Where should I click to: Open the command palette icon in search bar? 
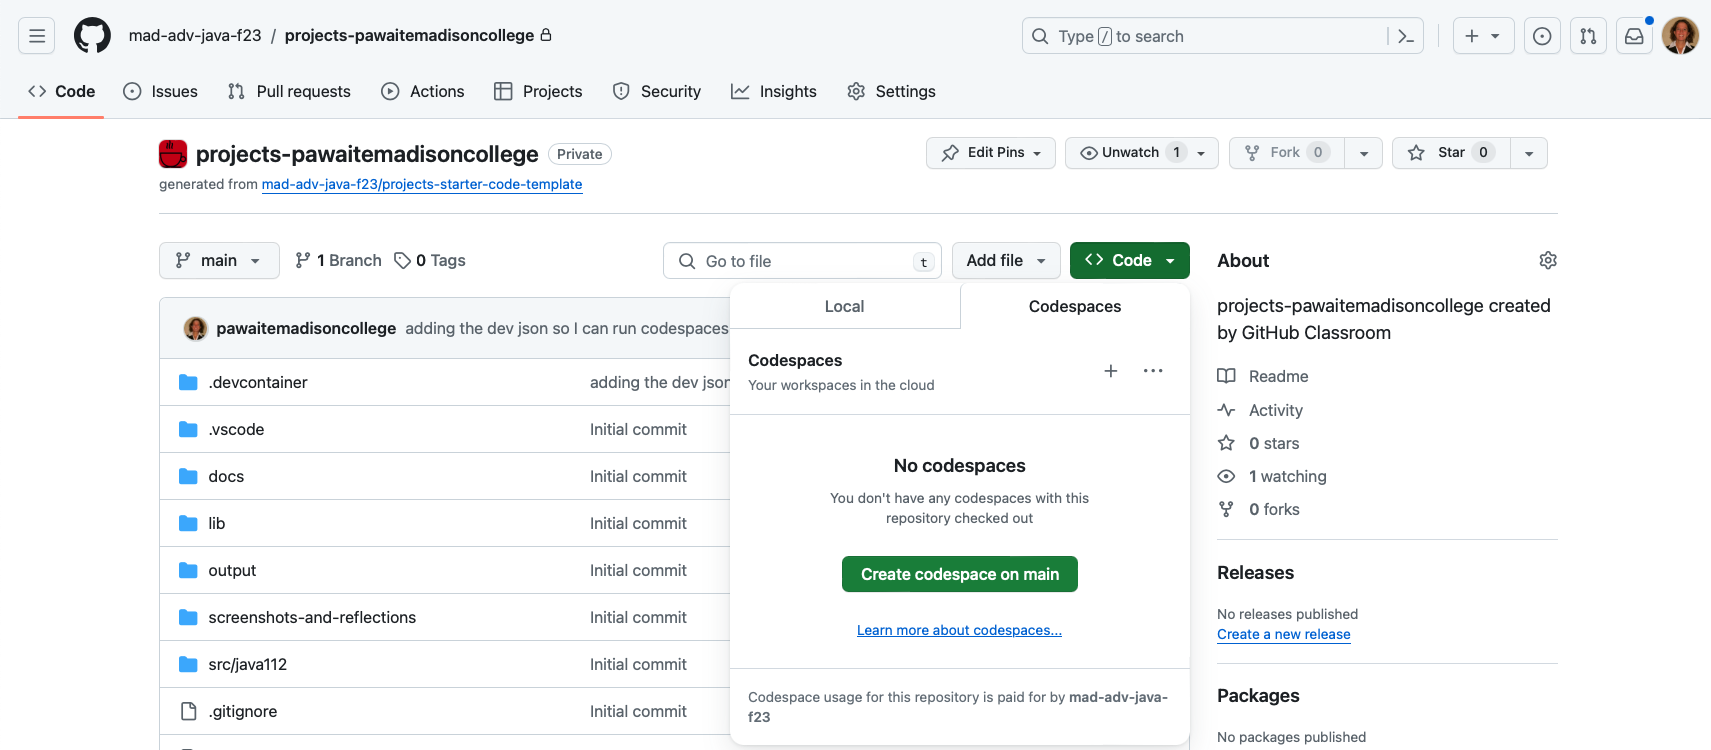coord(1405,36)
